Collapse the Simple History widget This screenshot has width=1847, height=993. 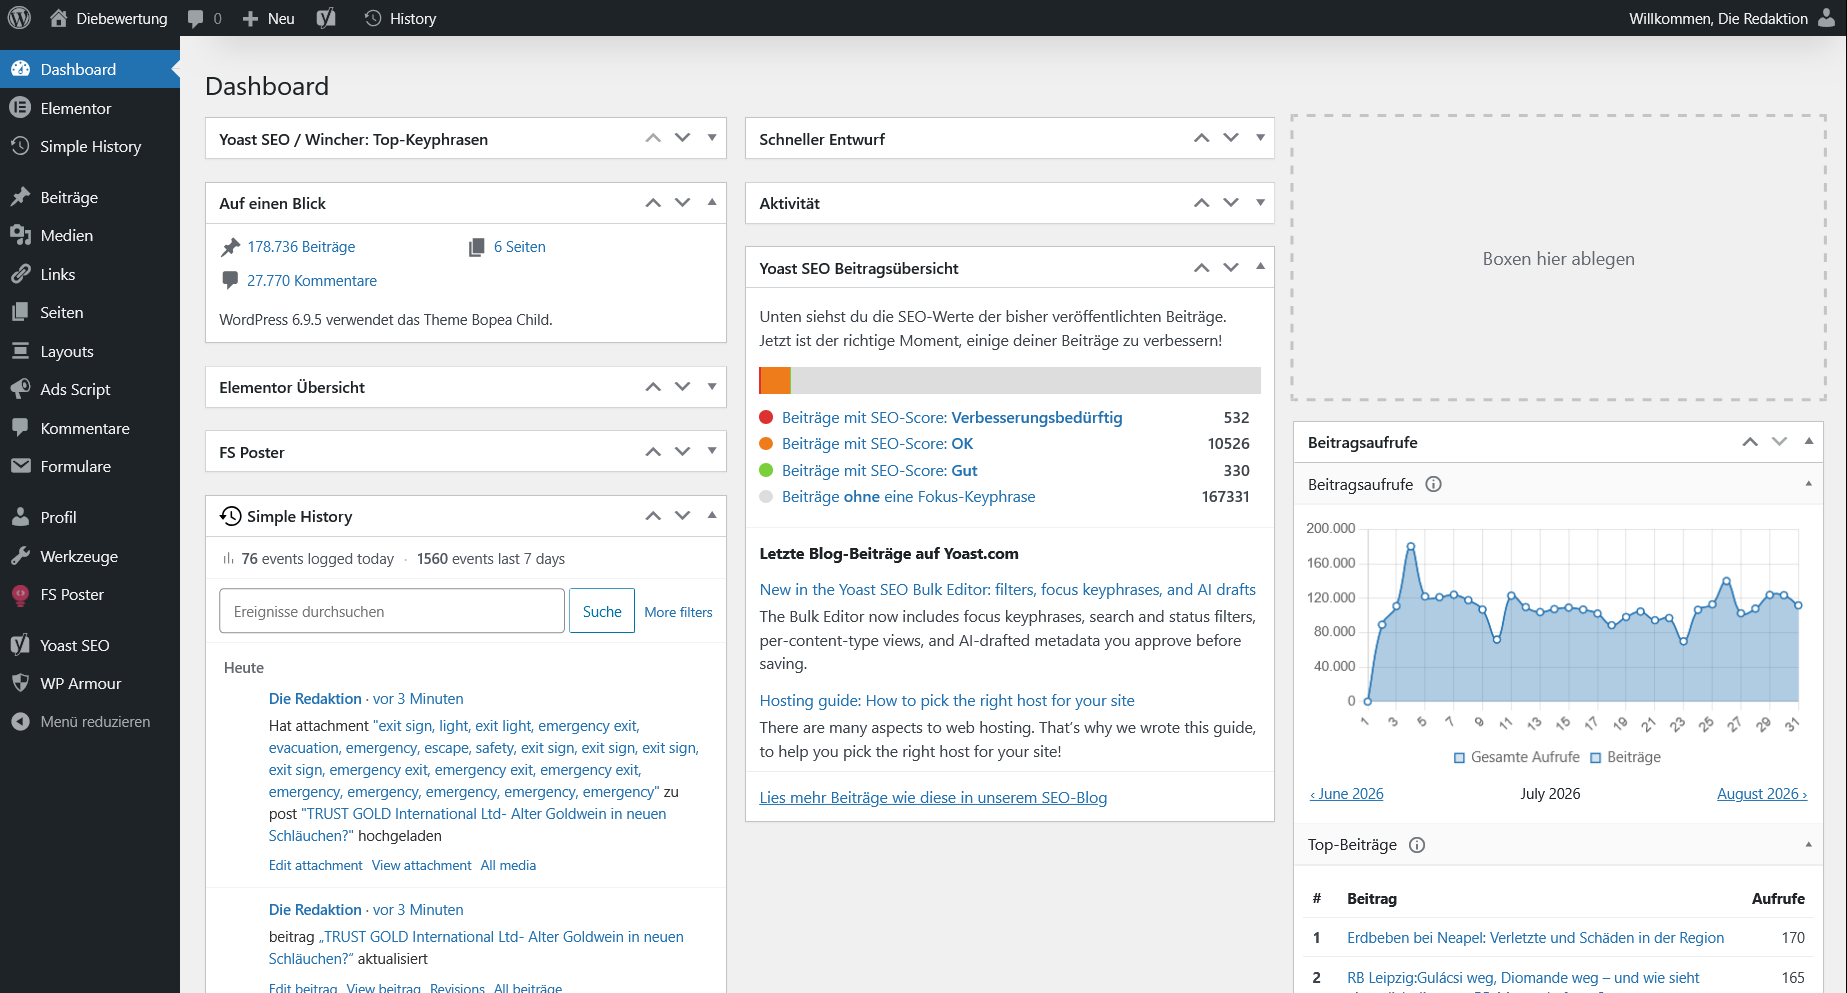pos(712,515)
